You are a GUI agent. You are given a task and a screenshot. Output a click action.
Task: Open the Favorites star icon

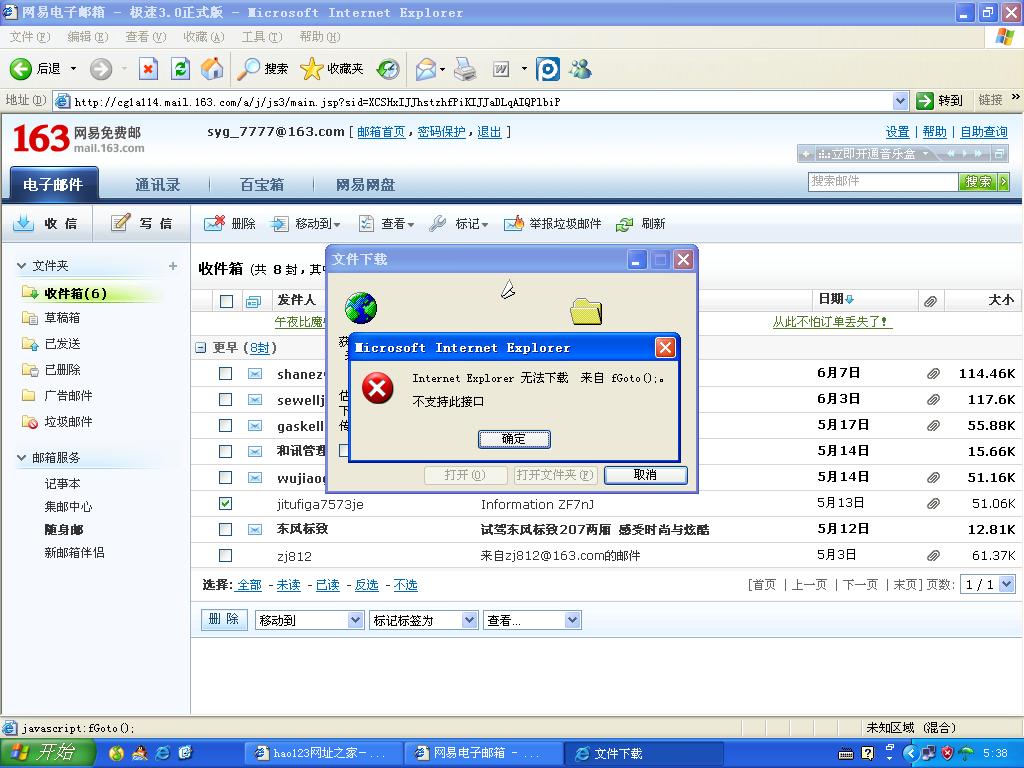coord(312,69)
